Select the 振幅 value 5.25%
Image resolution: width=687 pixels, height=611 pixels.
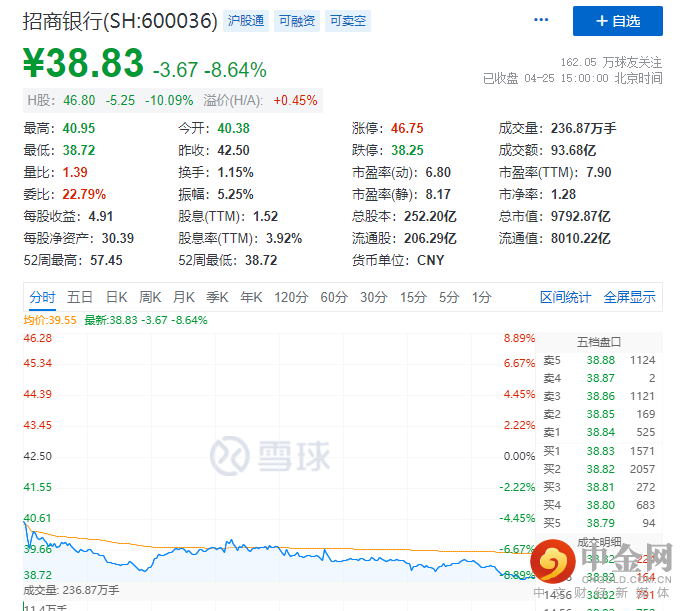click(x=235, y=194)
